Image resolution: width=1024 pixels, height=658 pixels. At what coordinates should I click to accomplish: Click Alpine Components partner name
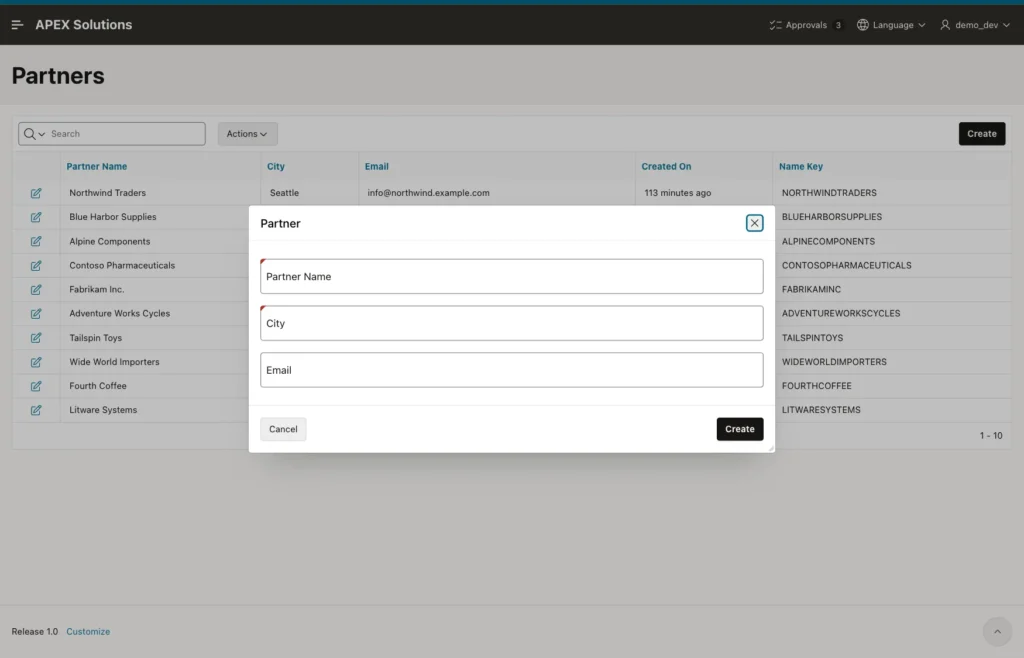(110, 241)
